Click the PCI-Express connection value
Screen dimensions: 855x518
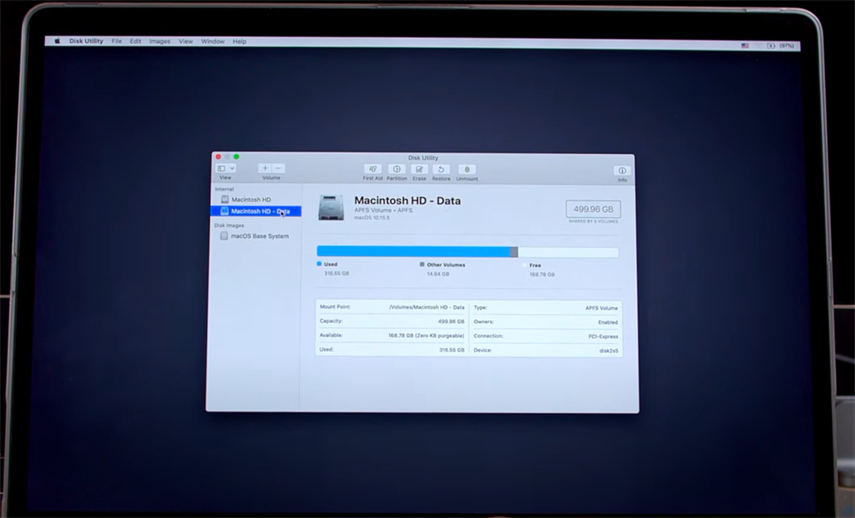pyautogui.click(x=603, y=336)
